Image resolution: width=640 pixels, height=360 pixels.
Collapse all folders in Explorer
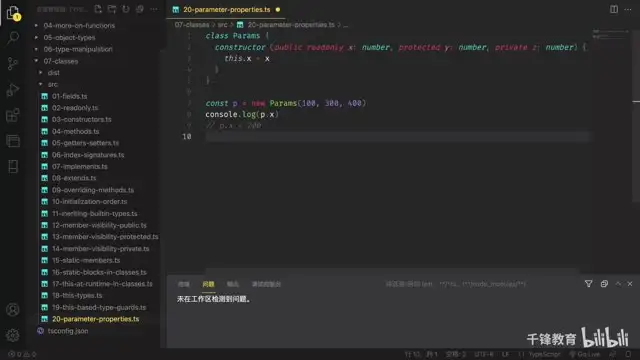pyautogui.click(x=140, y=9)
